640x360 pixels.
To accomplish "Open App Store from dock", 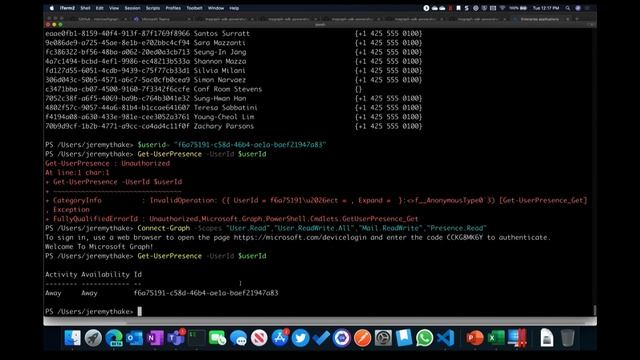I will tap(280, 338).
